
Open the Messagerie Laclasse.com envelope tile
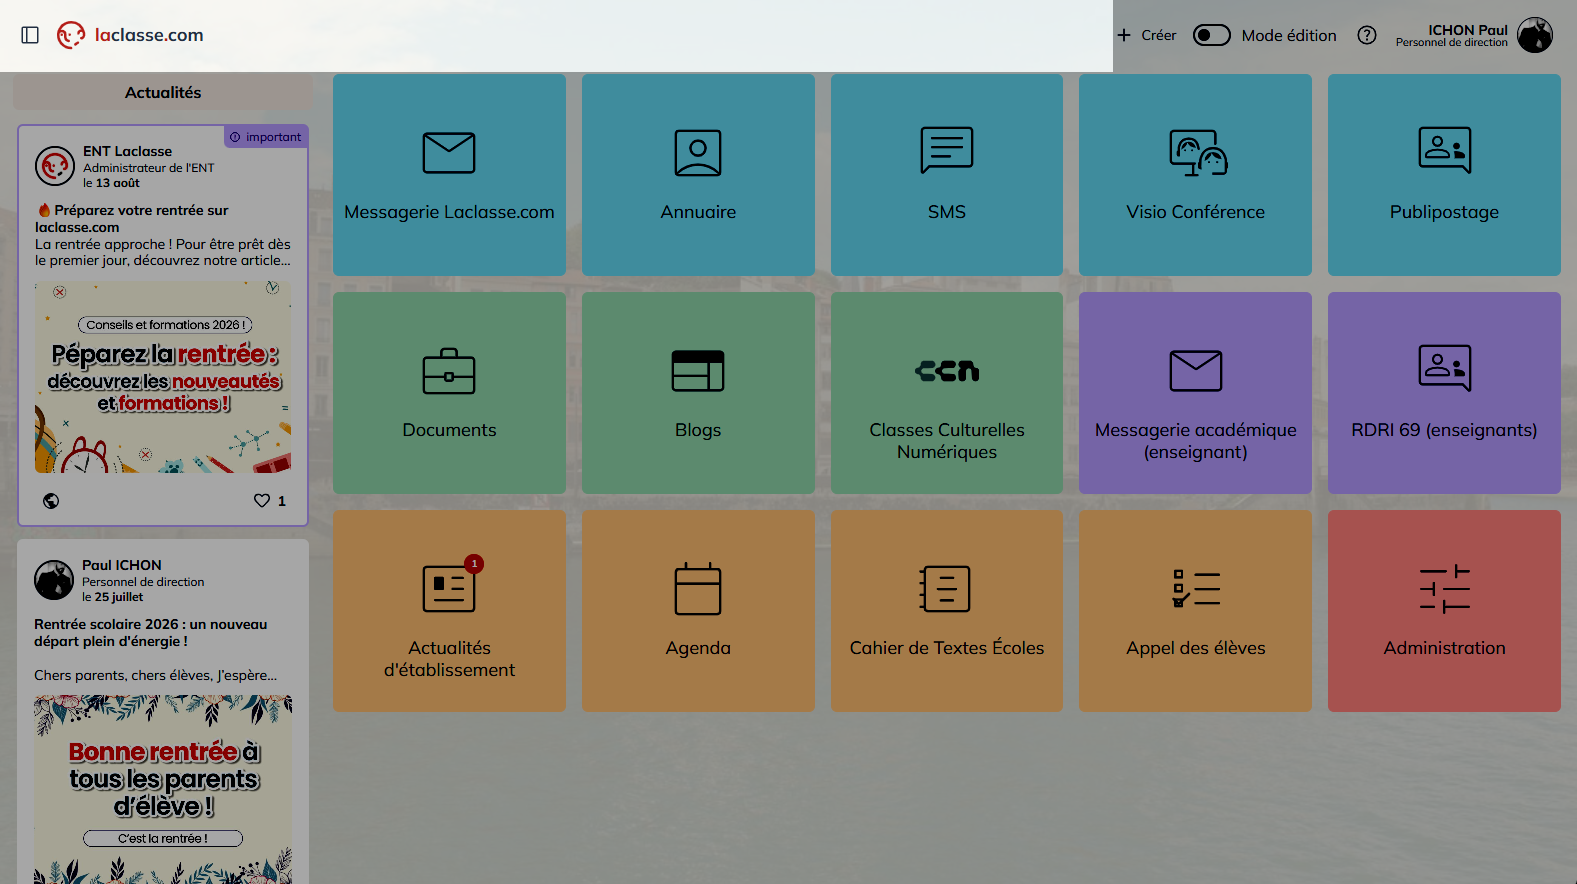coord(449,175)
